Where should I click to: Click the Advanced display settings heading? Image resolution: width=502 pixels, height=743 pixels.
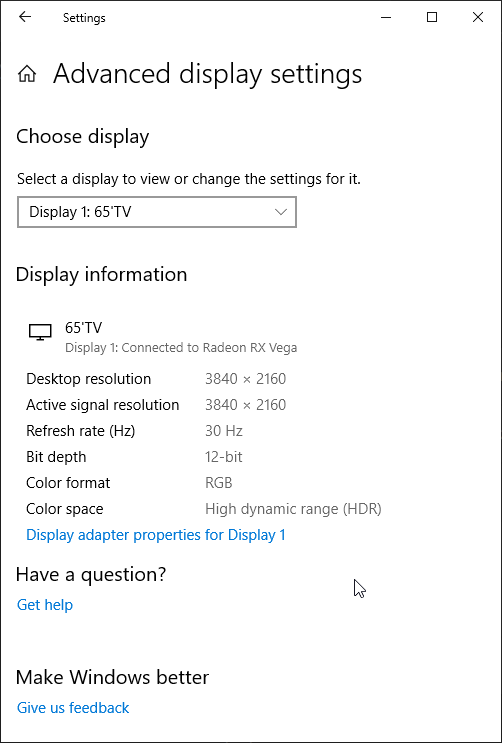click(x=208, y=74)
